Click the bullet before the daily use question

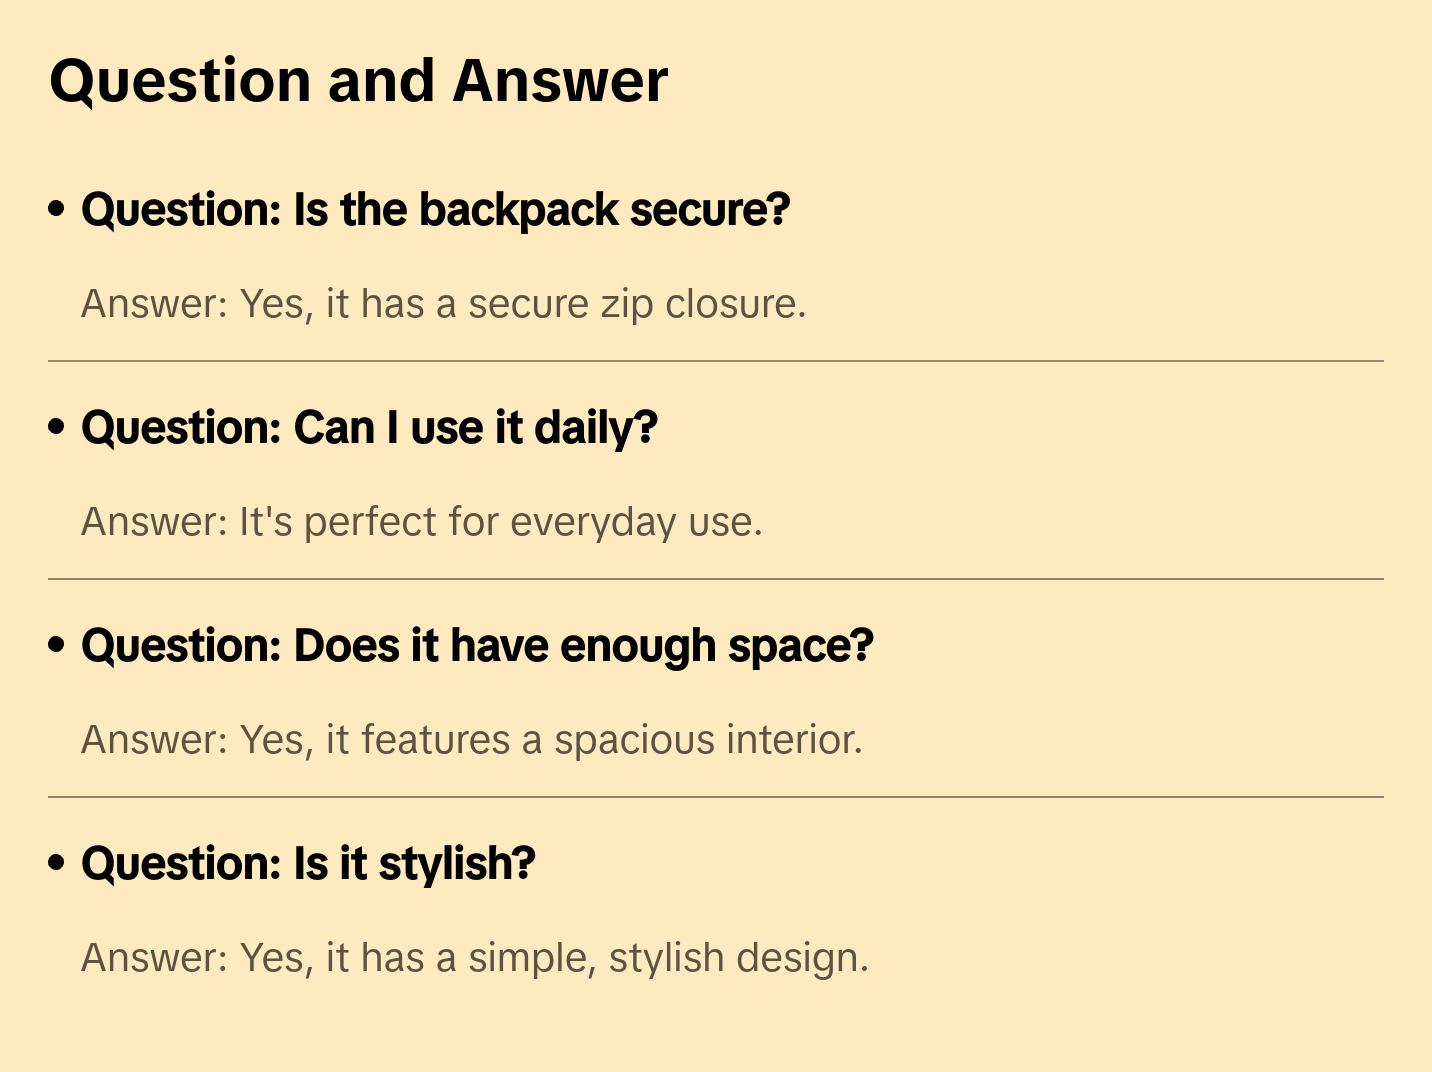point(57,427)
